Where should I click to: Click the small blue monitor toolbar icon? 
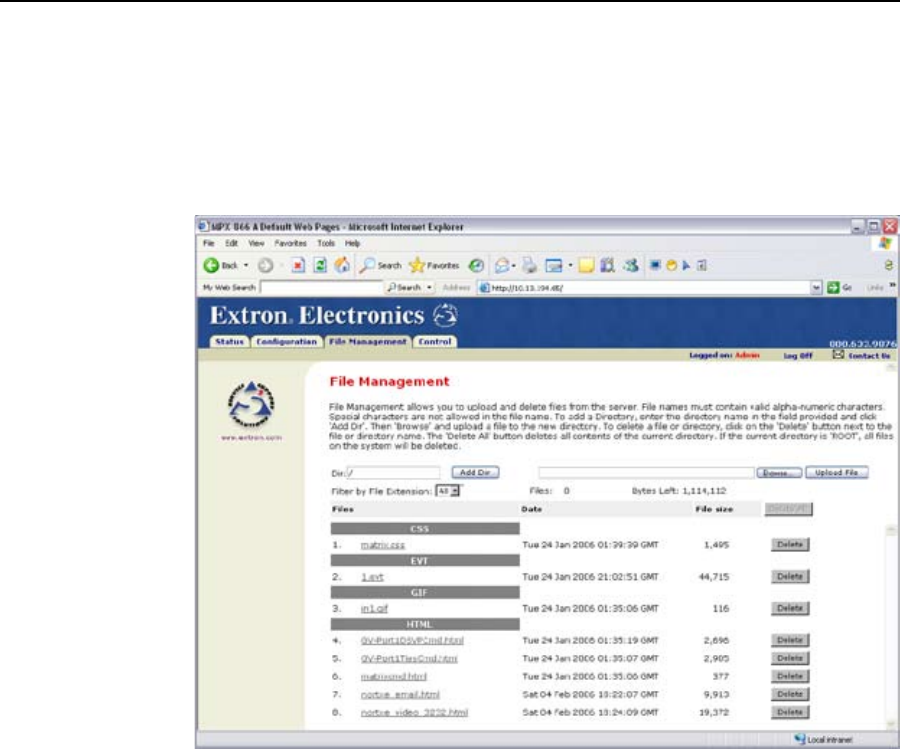point(655,265)
